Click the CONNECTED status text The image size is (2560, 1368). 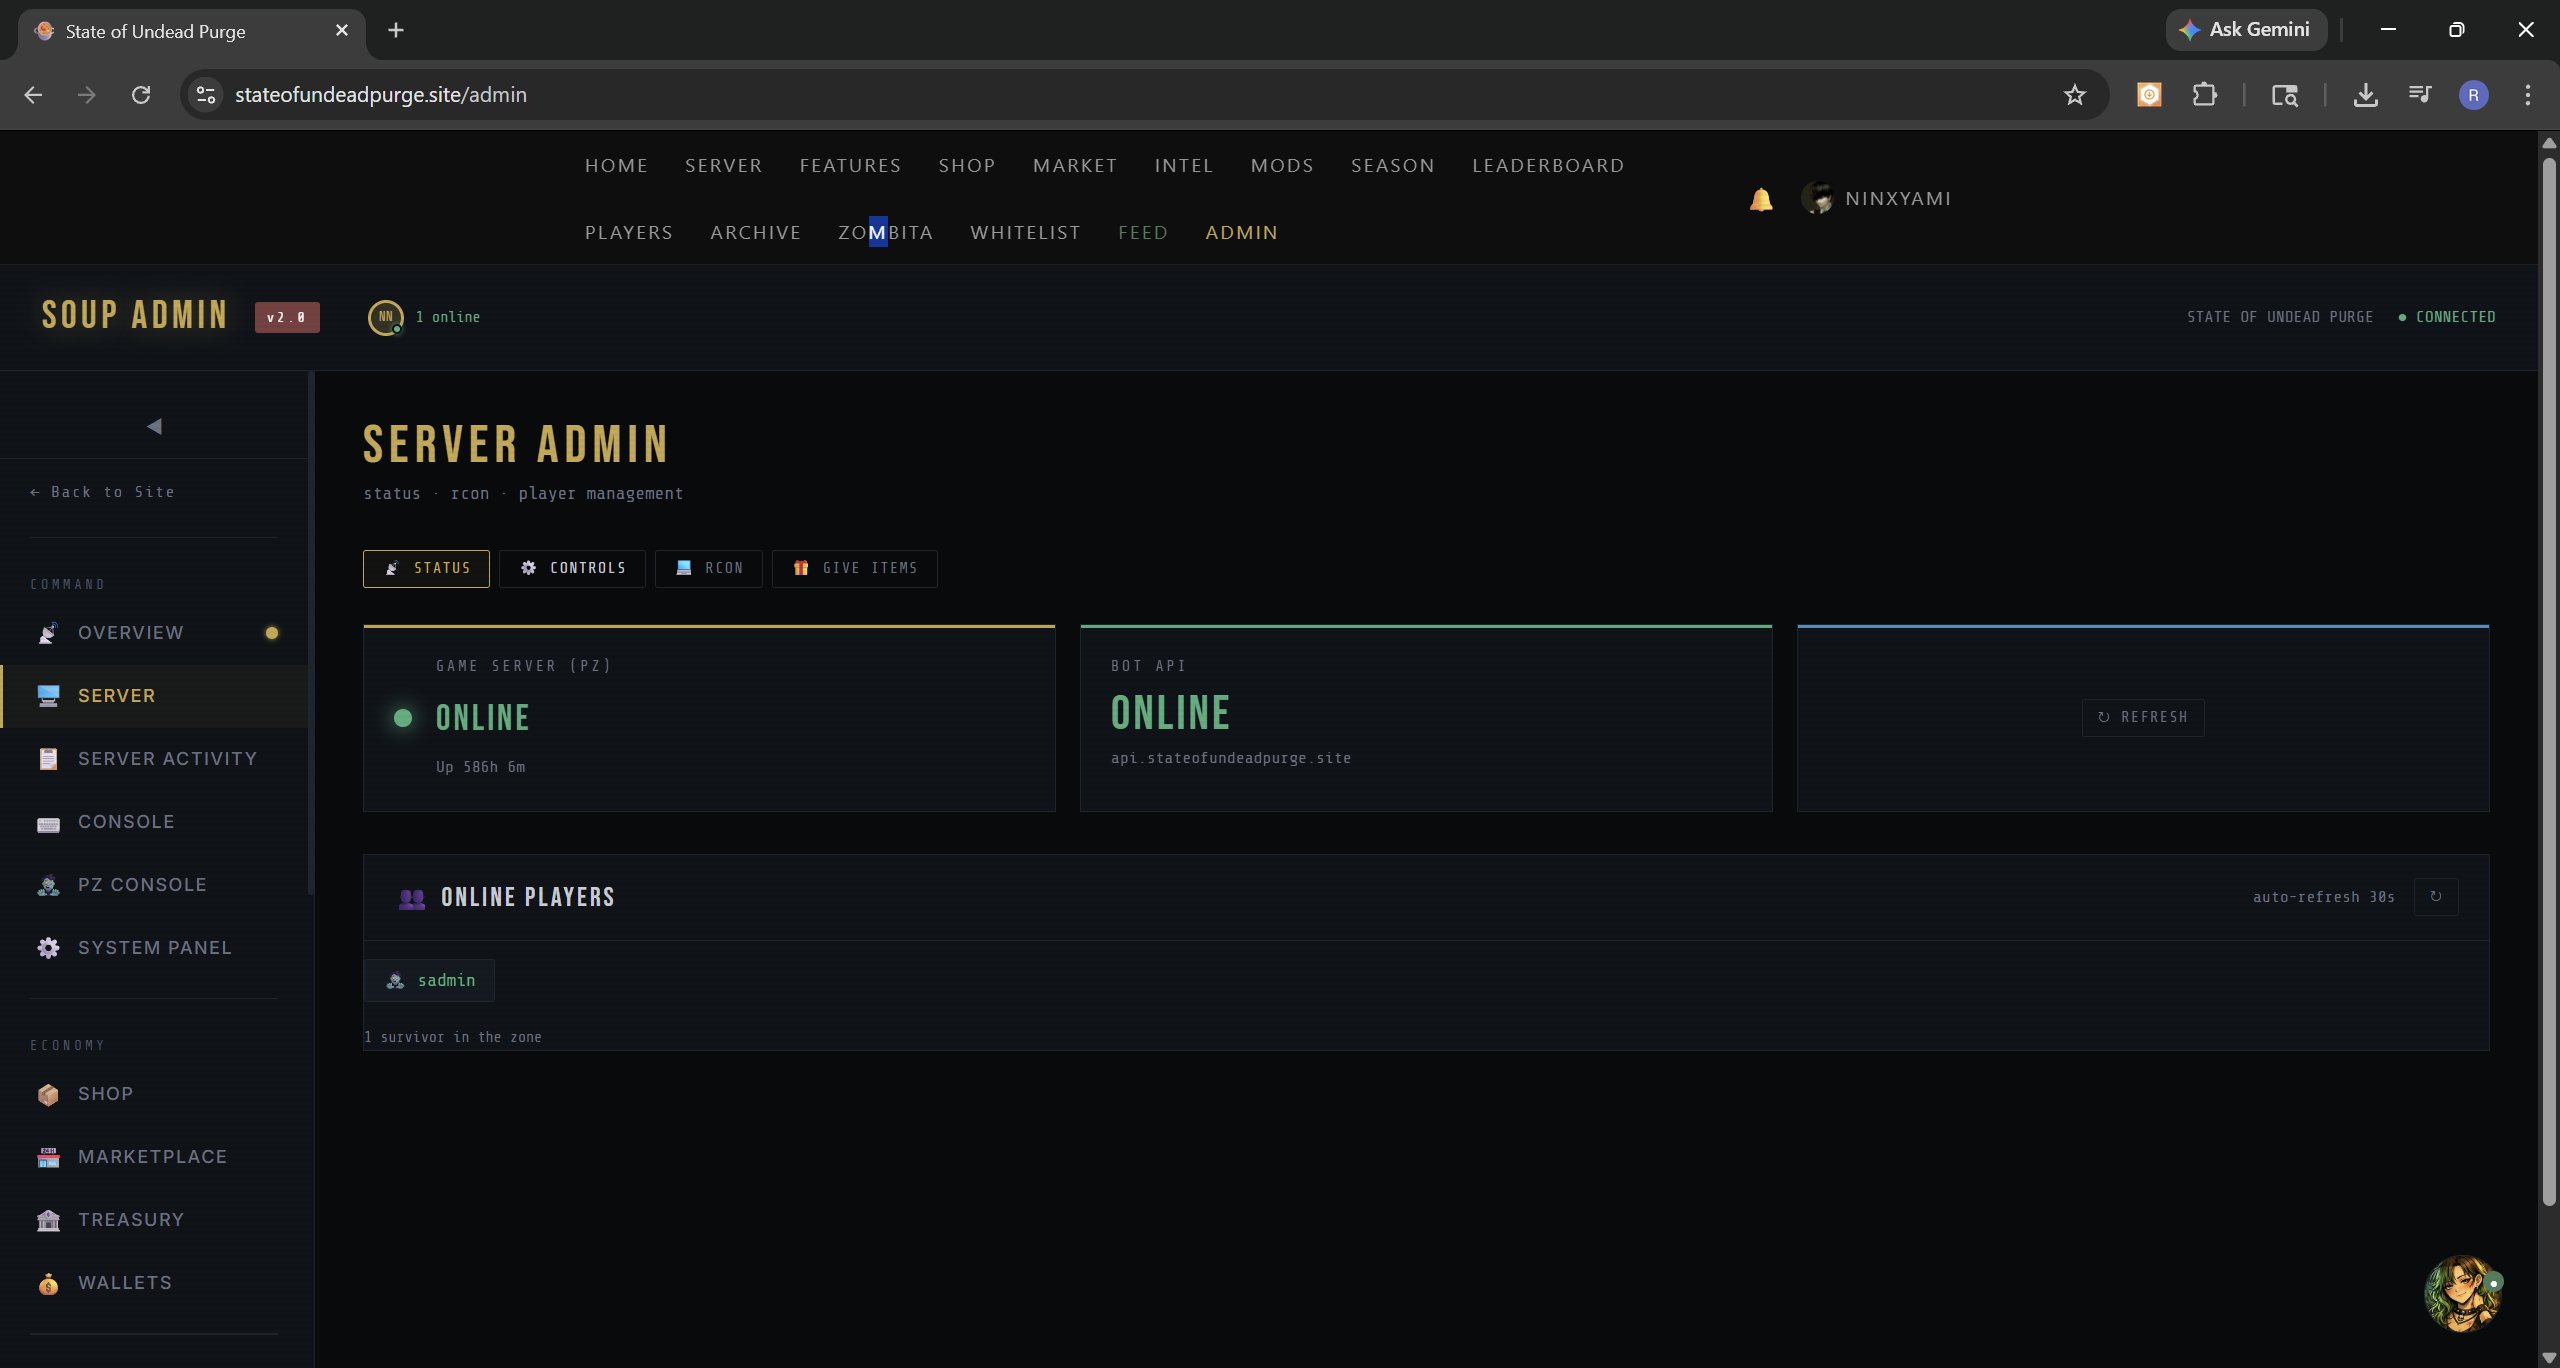tap(2456, 317)
